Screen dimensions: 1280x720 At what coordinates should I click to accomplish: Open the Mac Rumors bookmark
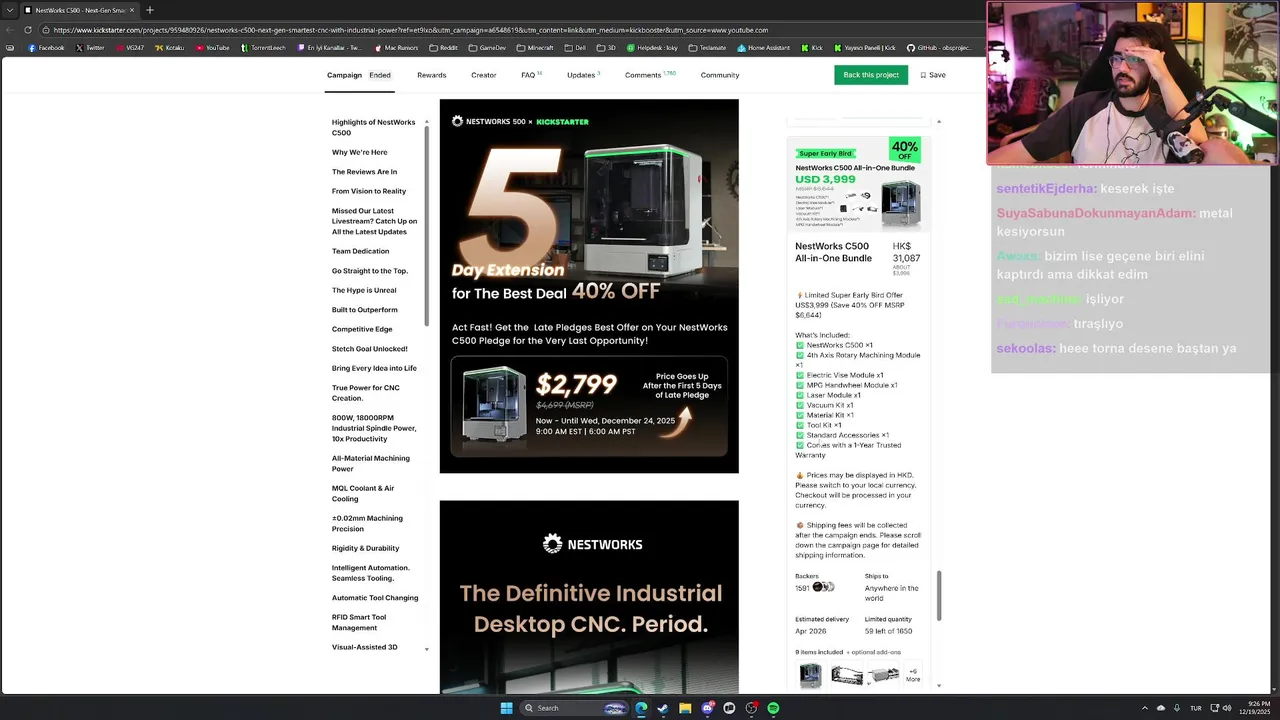tap(396, 48)
